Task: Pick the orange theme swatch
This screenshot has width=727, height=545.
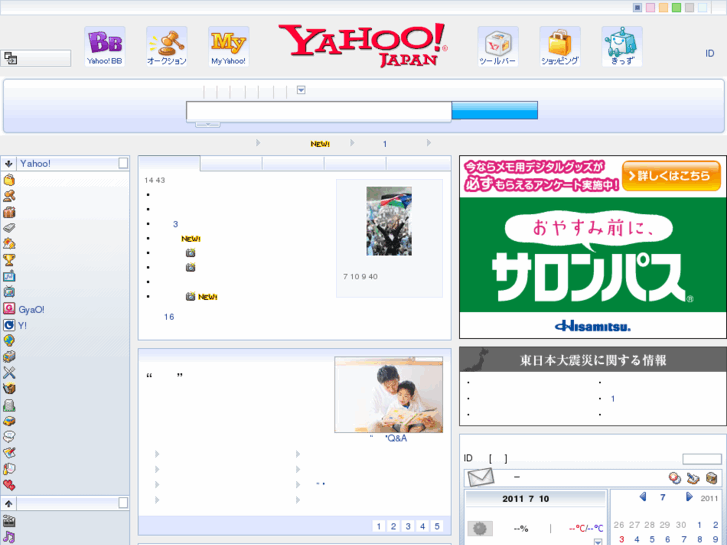Action: [x=663, y=7]
